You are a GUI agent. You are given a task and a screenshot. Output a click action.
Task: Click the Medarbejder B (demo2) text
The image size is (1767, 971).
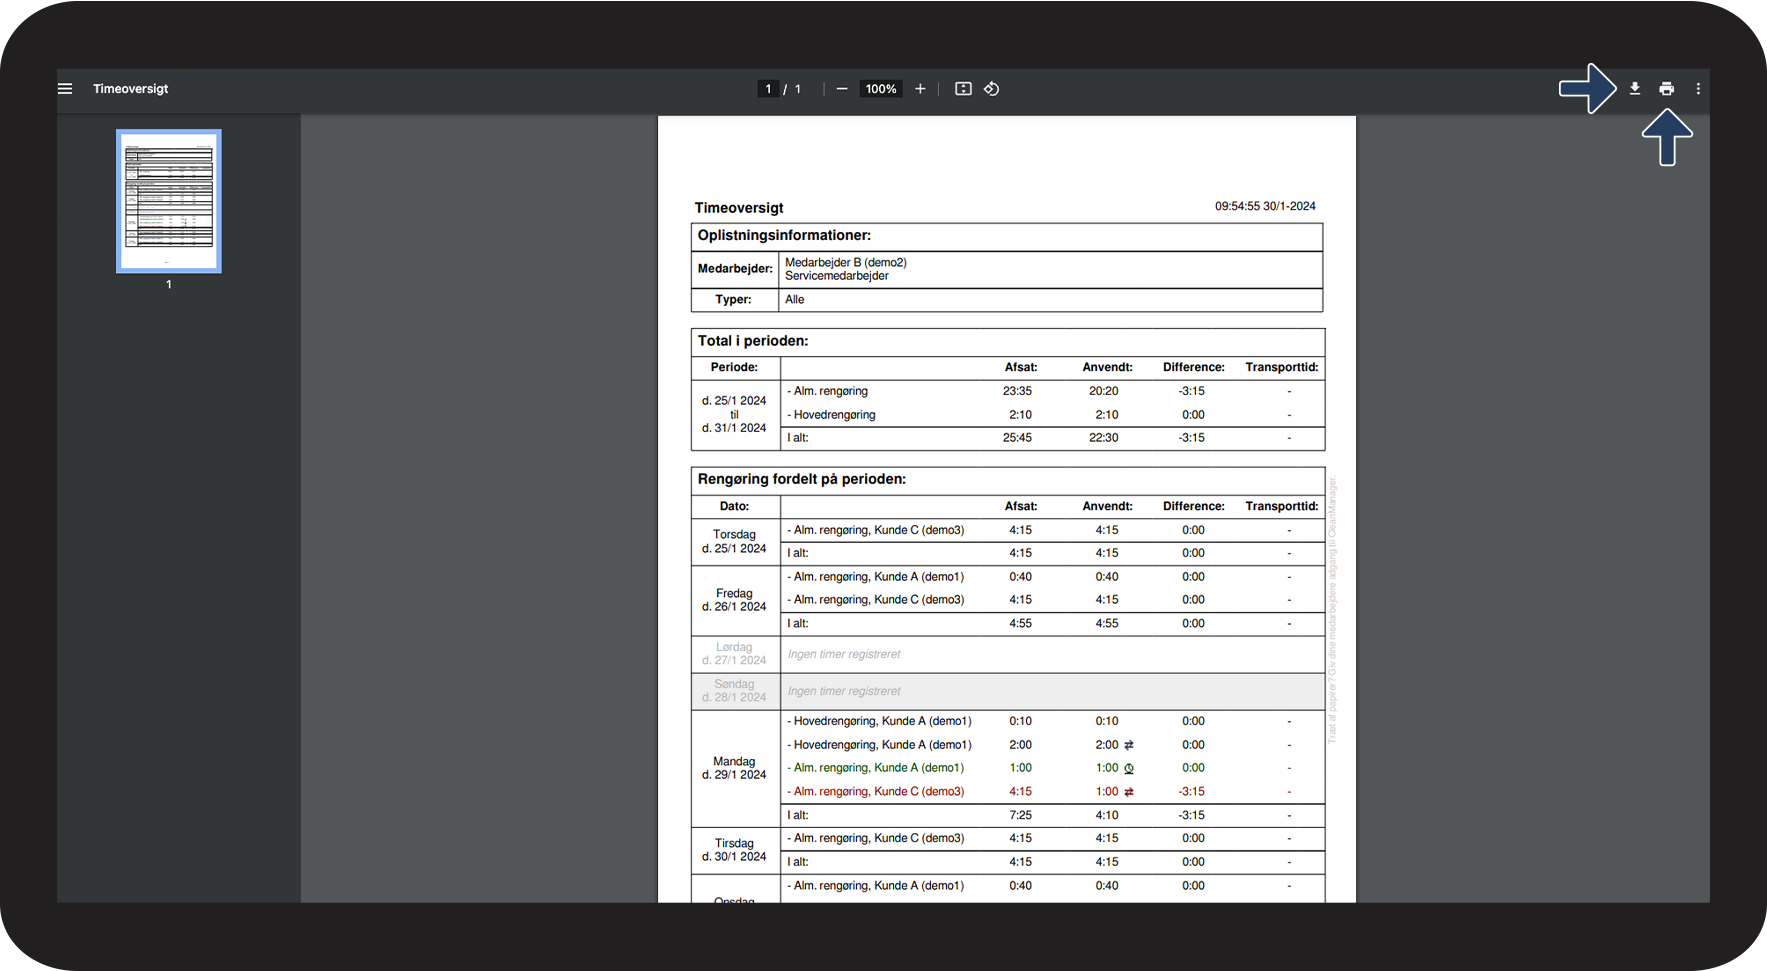coord(846,263)
